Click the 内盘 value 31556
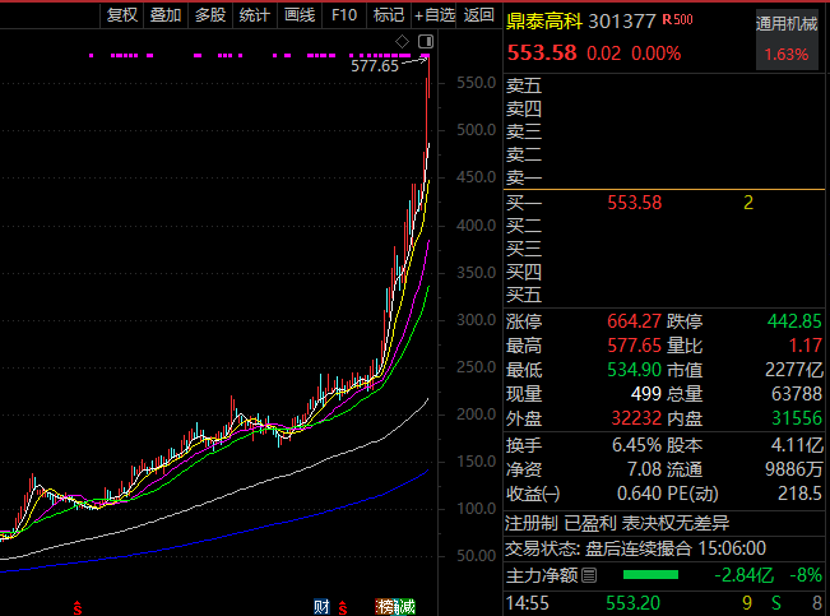 click(797, 418)
